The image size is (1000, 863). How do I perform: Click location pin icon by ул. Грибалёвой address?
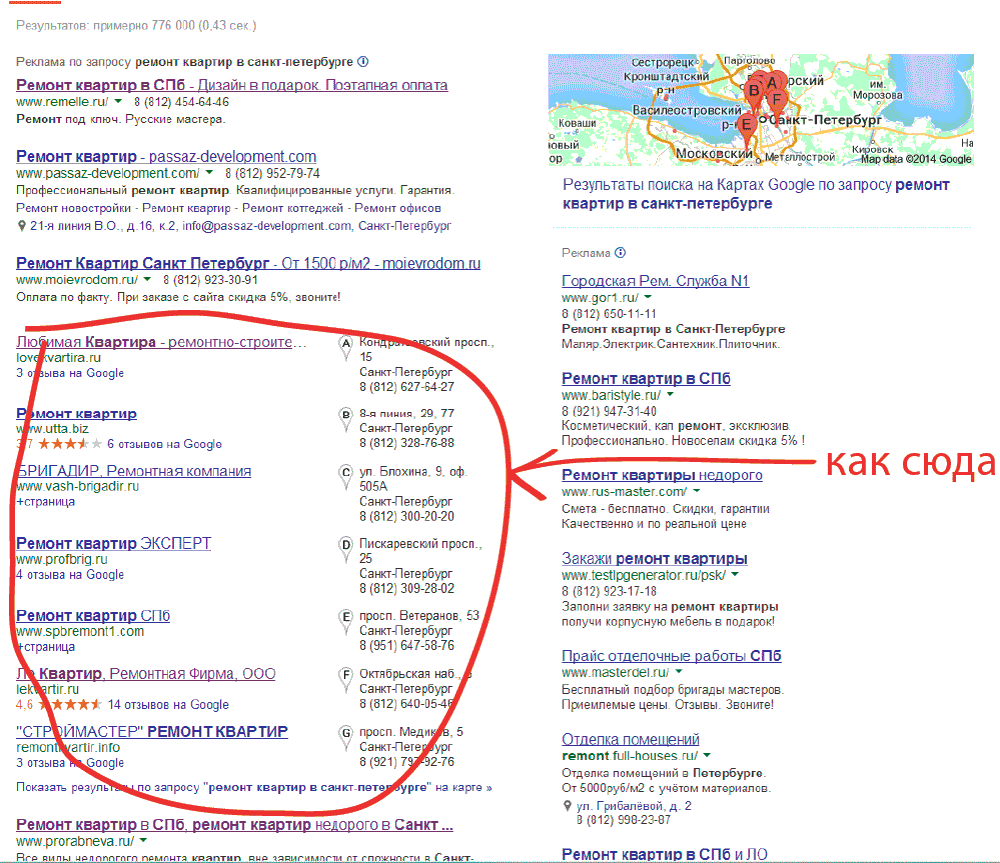pyautogui.click(x=568, y=806)
